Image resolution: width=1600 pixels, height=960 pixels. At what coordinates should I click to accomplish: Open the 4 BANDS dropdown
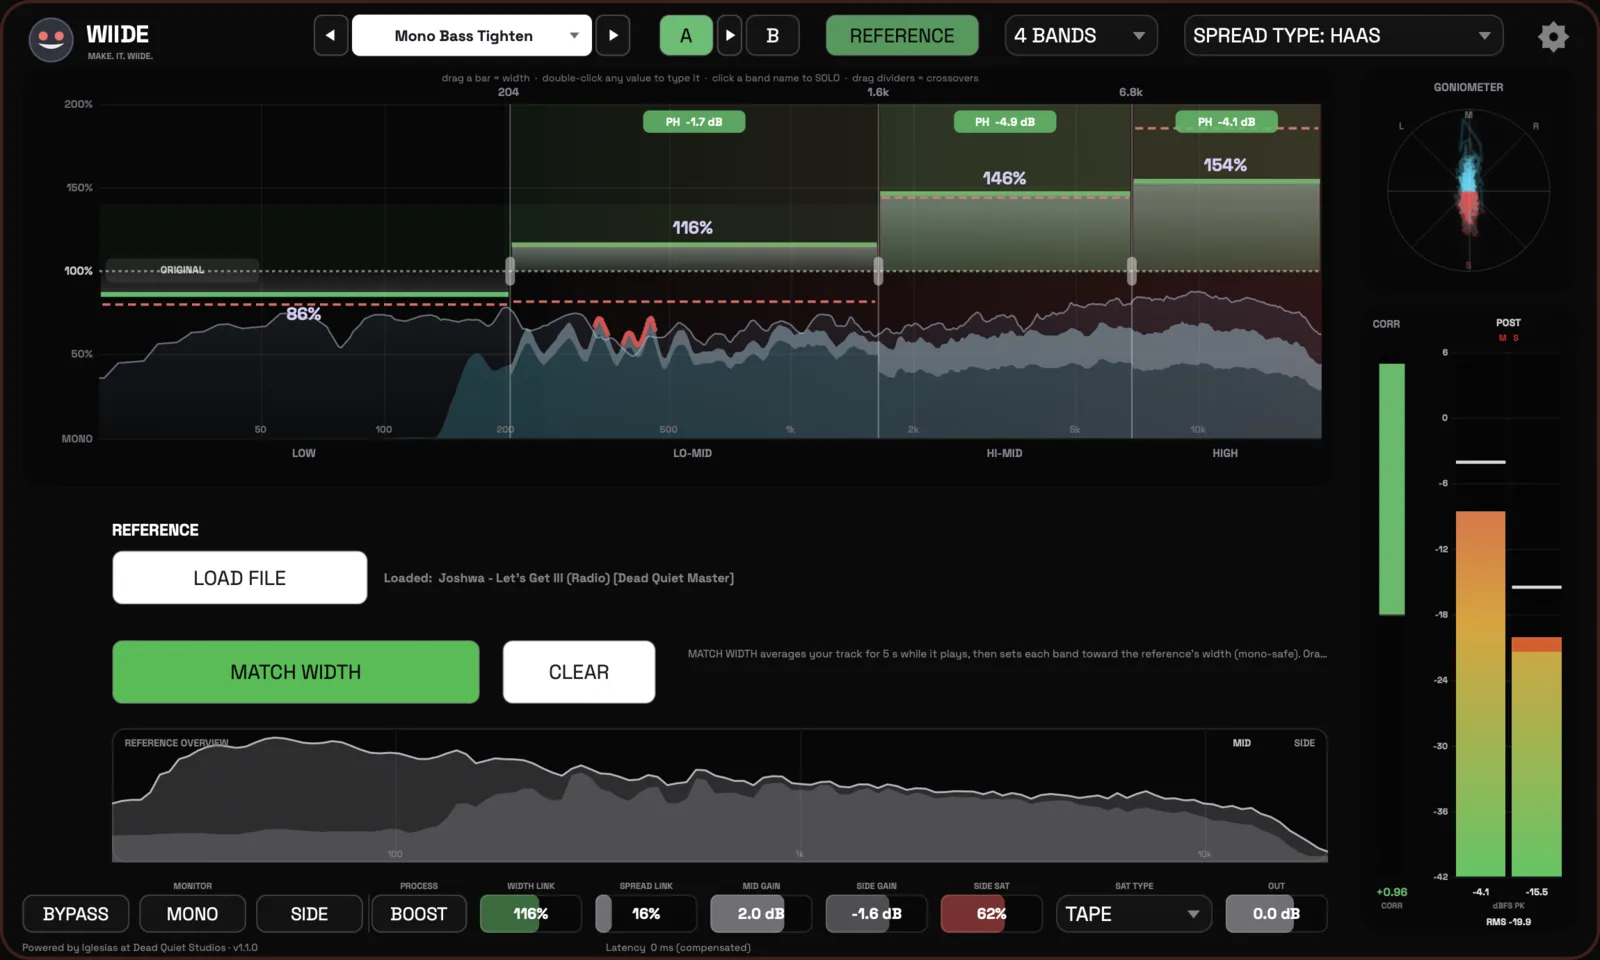[1080, 36]
